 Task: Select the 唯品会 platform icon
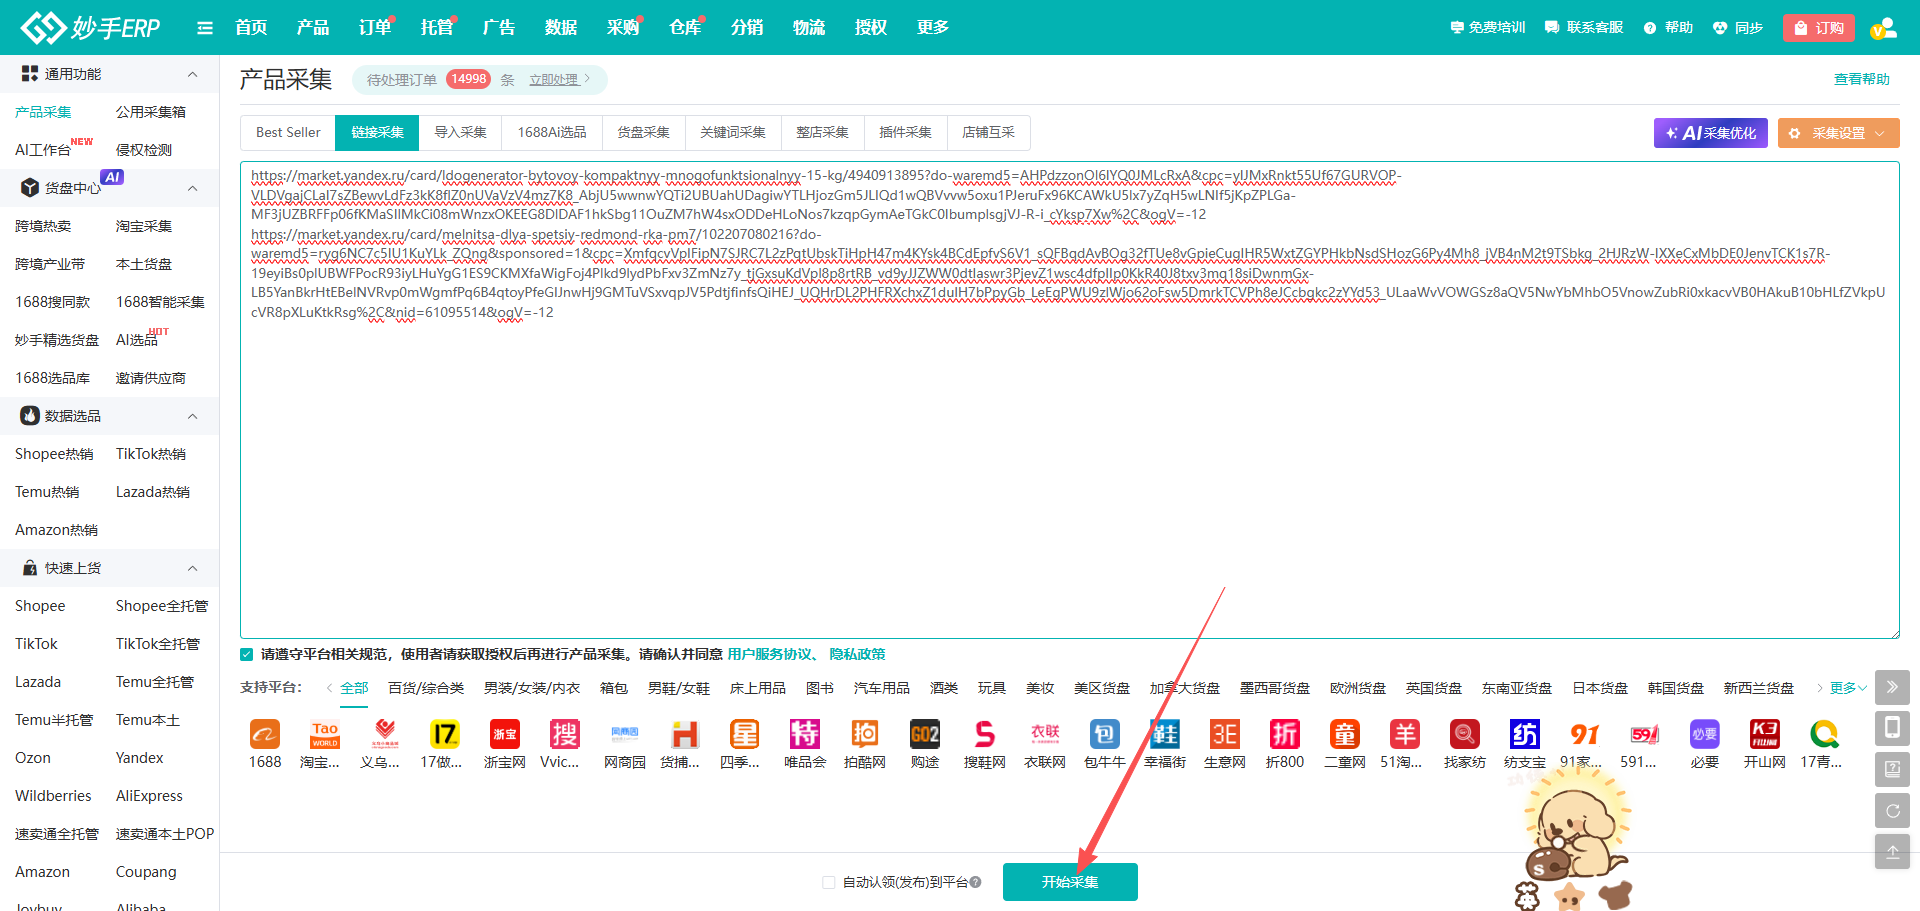point(805,735)
